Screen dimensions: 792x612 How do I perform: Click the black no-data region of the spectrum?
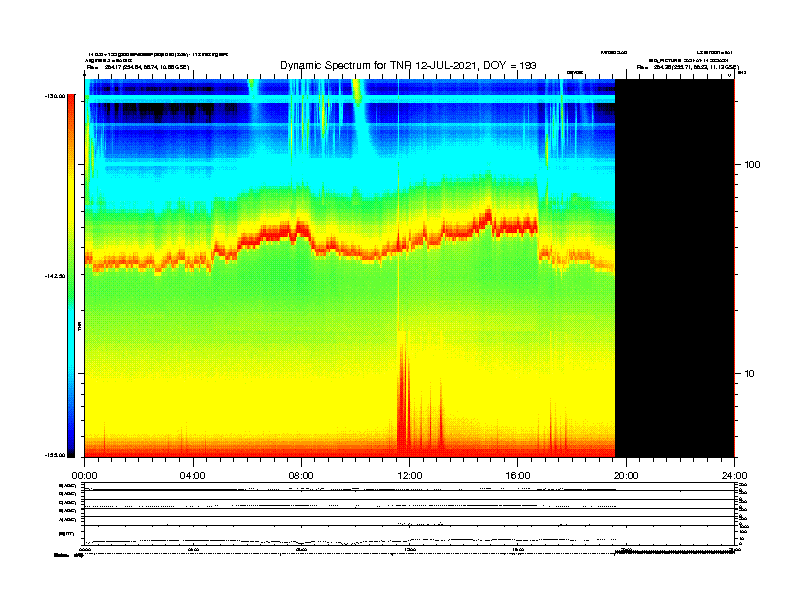pyautogui.click(x=674, y=268)
